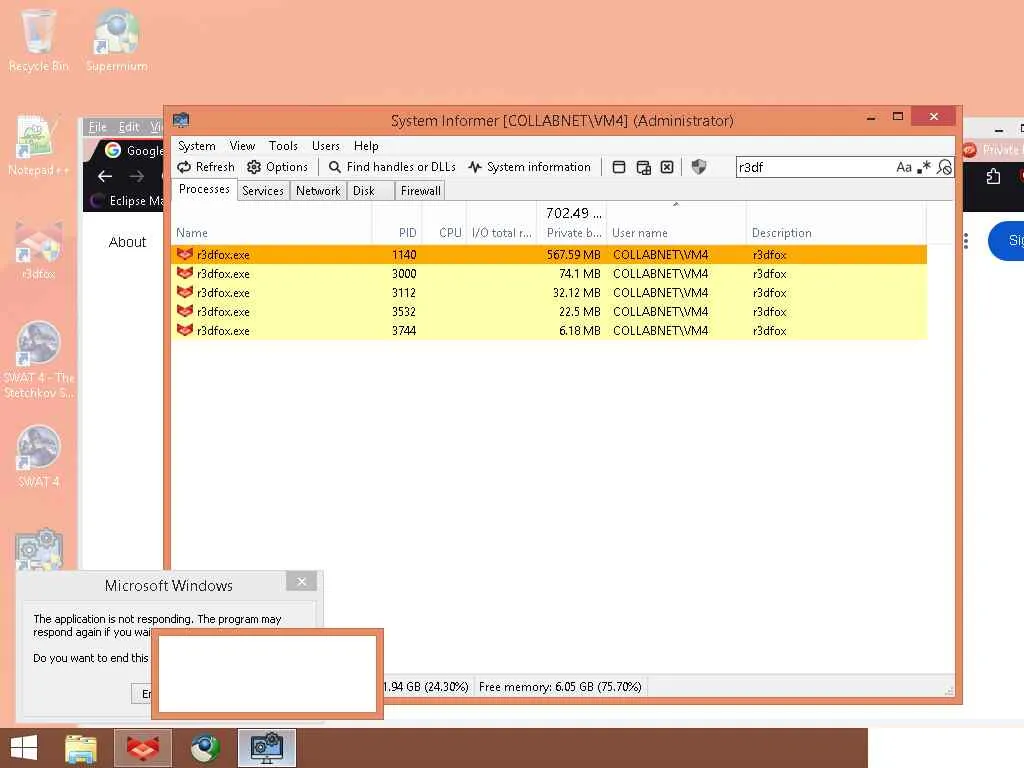Screen dimensions: 1024x768
Task: Switch to the Services tab
Action: coord(263,191)
